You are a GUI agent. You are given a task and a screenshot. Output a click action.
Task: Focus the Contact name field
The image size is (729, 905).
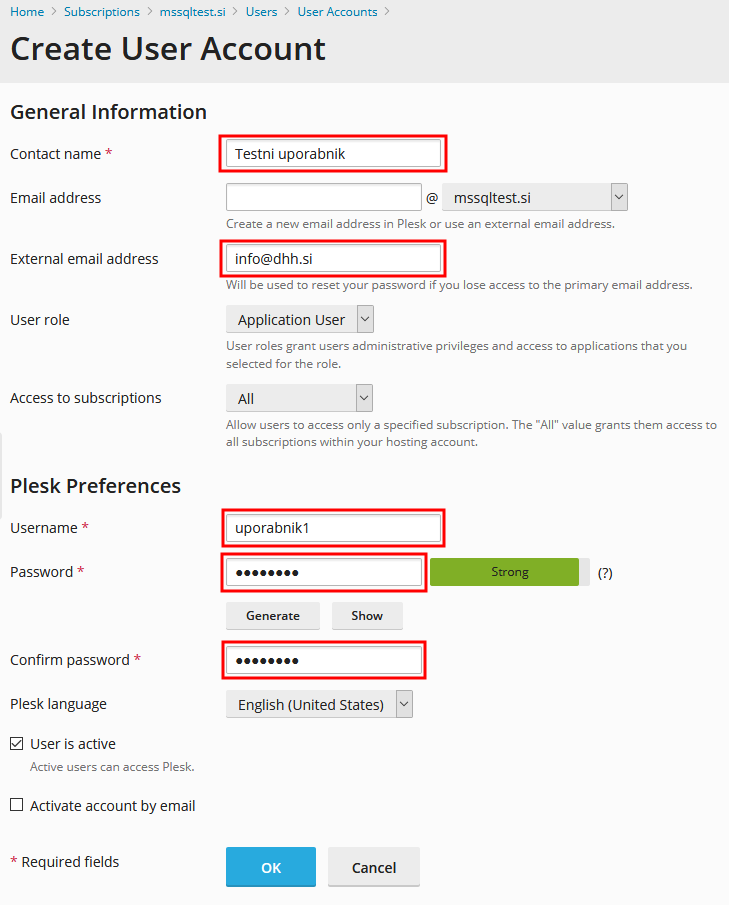(x=332, y=154)
